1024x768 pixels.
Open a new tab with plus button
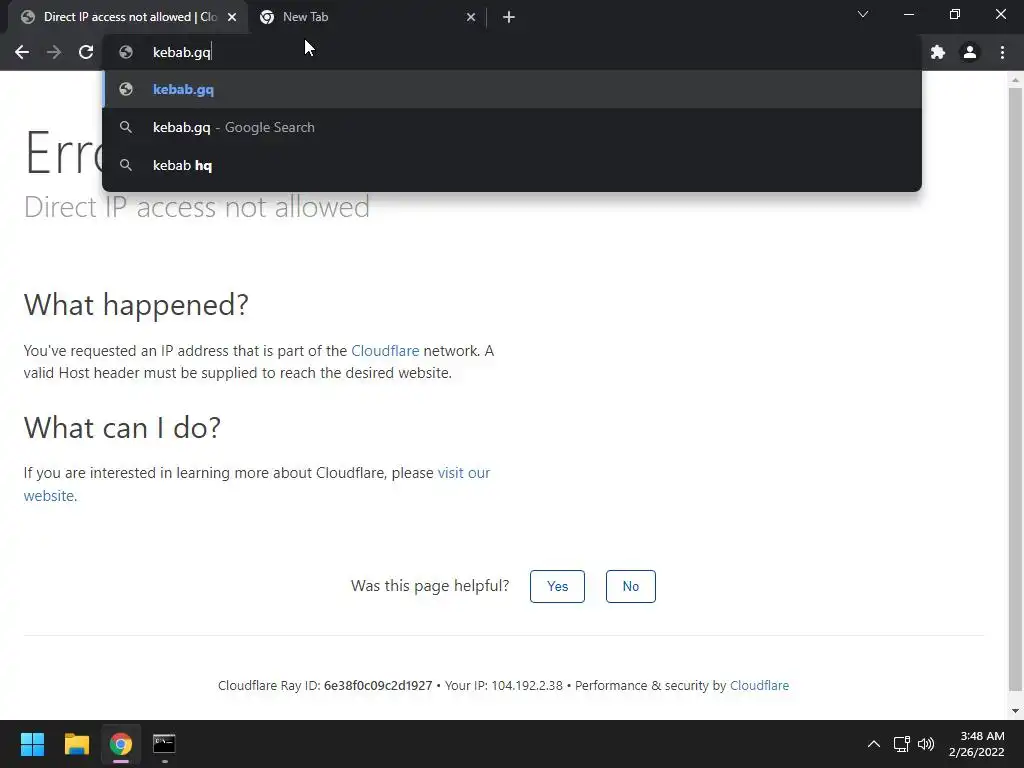tap(509, 17)
